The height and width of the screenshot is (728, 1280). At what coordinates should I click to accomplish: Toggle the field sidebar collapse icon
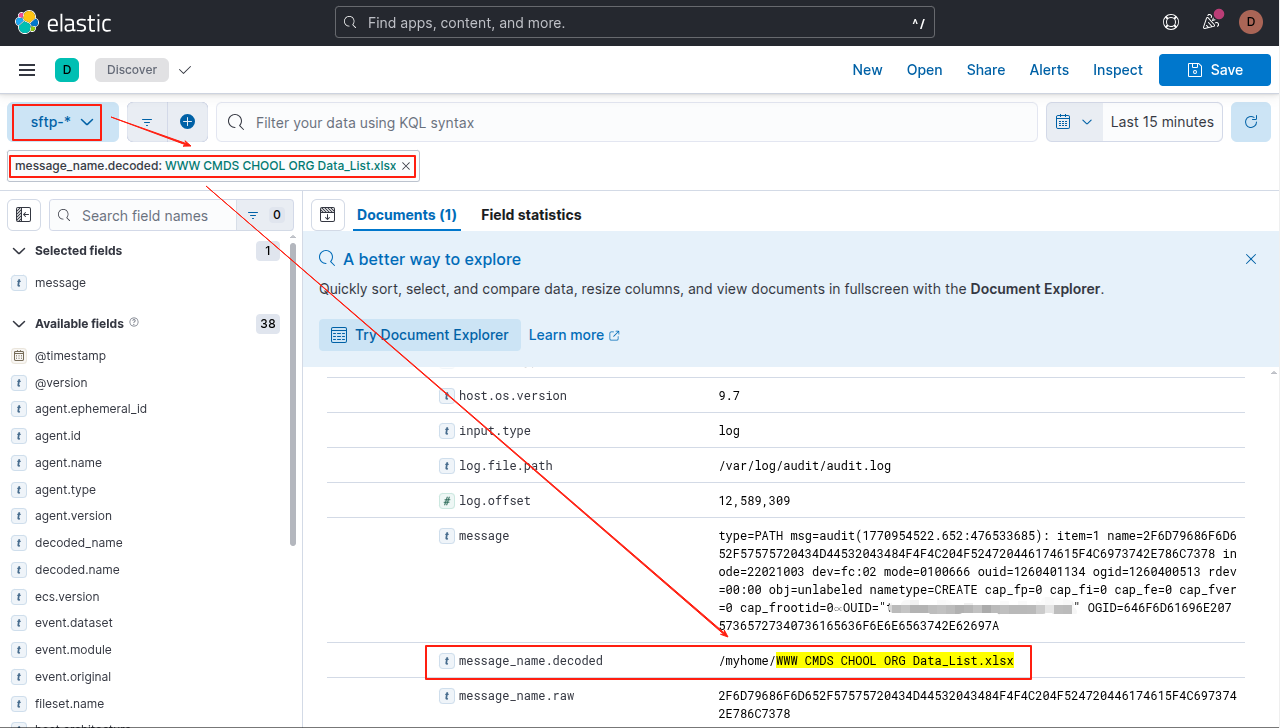24,215
